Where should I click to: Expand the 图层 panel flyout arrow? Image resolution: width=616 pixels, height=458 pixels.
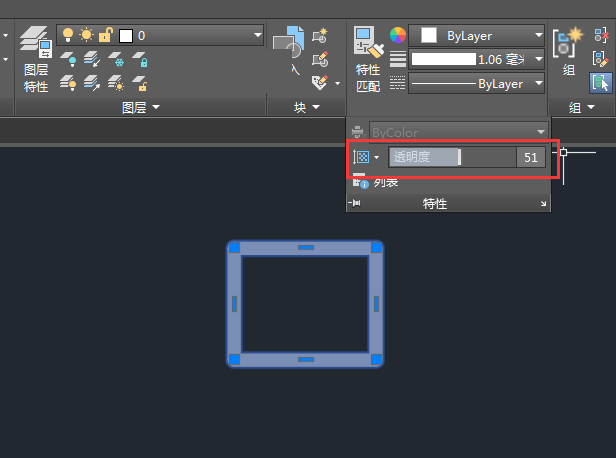(156, 107)
